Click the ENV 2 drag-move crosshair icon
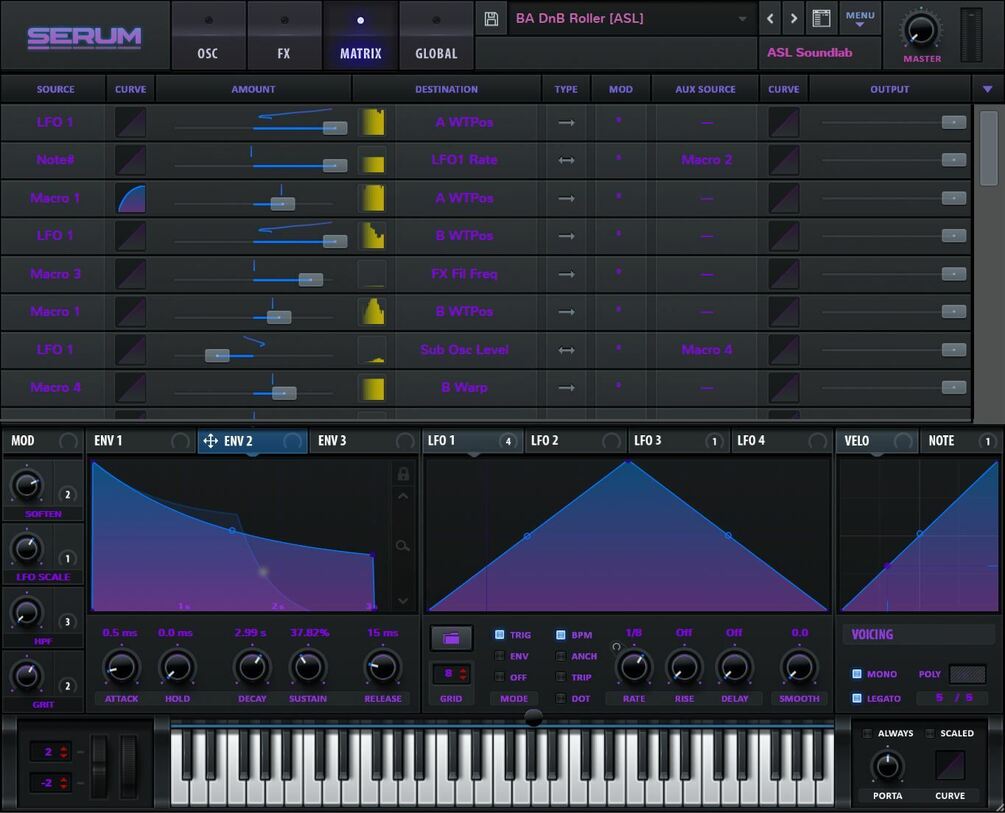Image resolution: width=1005 pixels, height=813 pixels. click(x=210, y=440)
